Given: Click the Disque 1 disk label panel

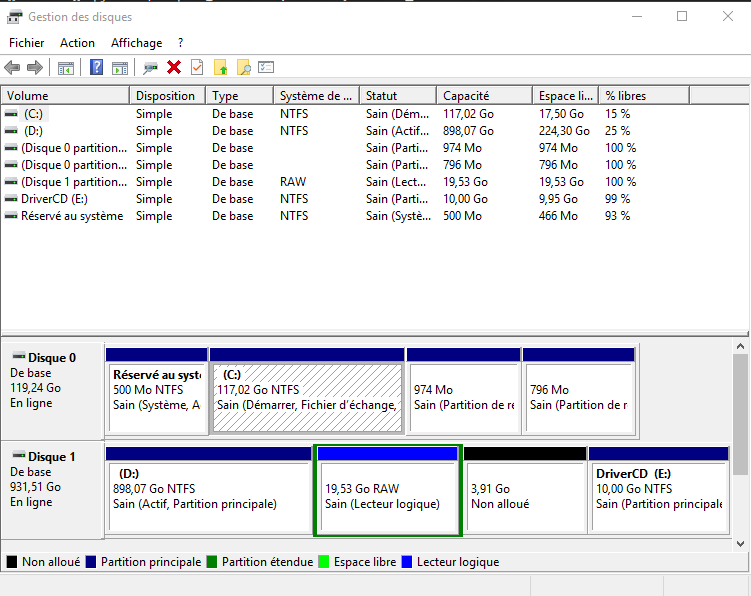Looking at the screenshot, I should 53,490.
